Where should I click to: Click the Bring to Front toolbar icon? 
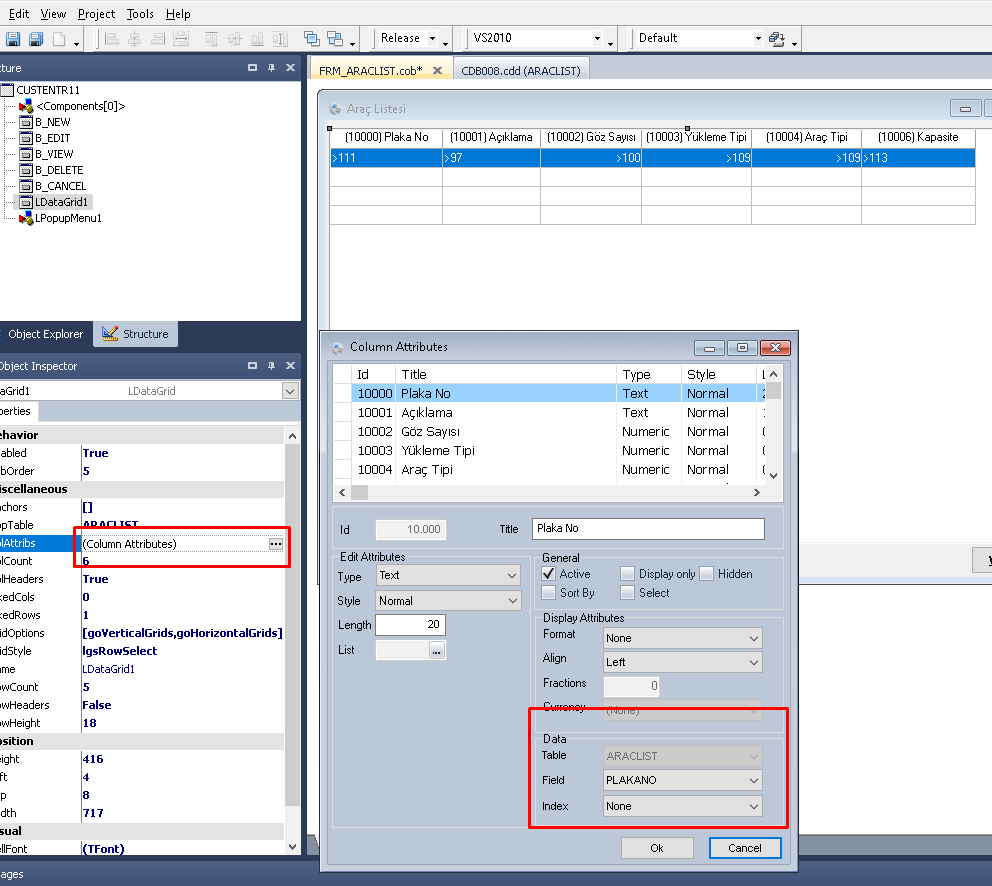[311, 39]
